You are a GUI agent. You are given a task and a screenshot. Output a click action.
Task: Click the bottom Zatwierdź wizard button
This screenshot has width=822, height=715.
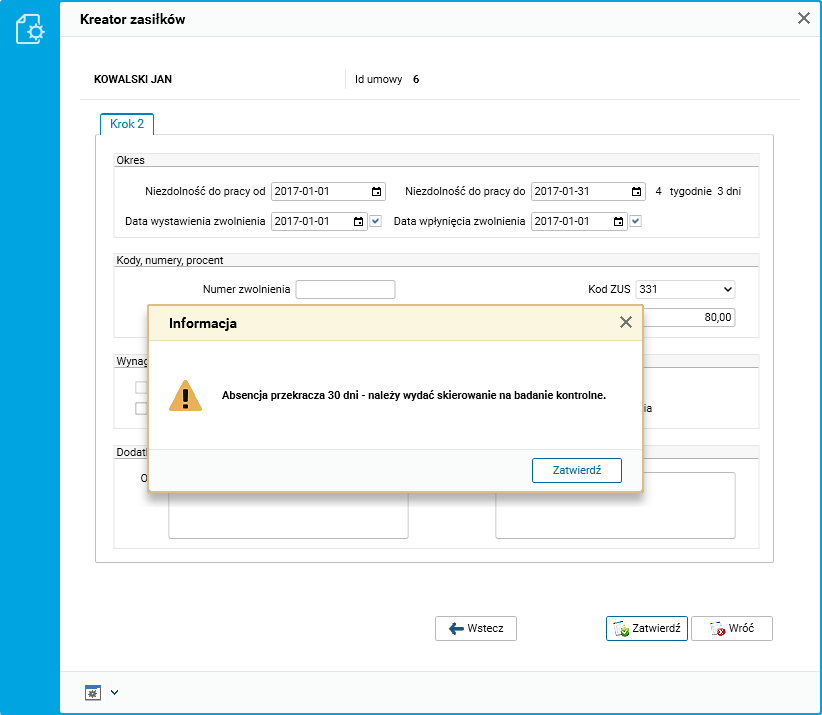[x=647, y=628]
